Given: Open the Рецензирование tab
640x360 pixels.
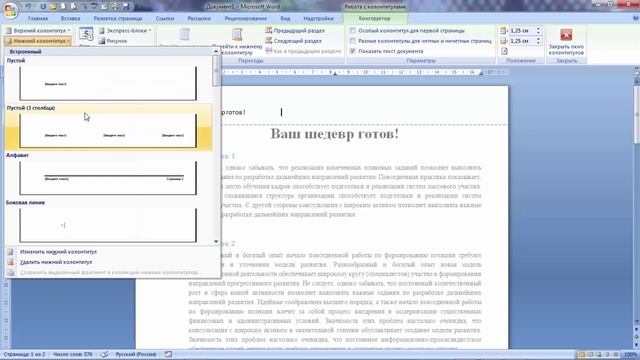Looking at the screenshot, I should pyautogui.click(x=246, y=18).
